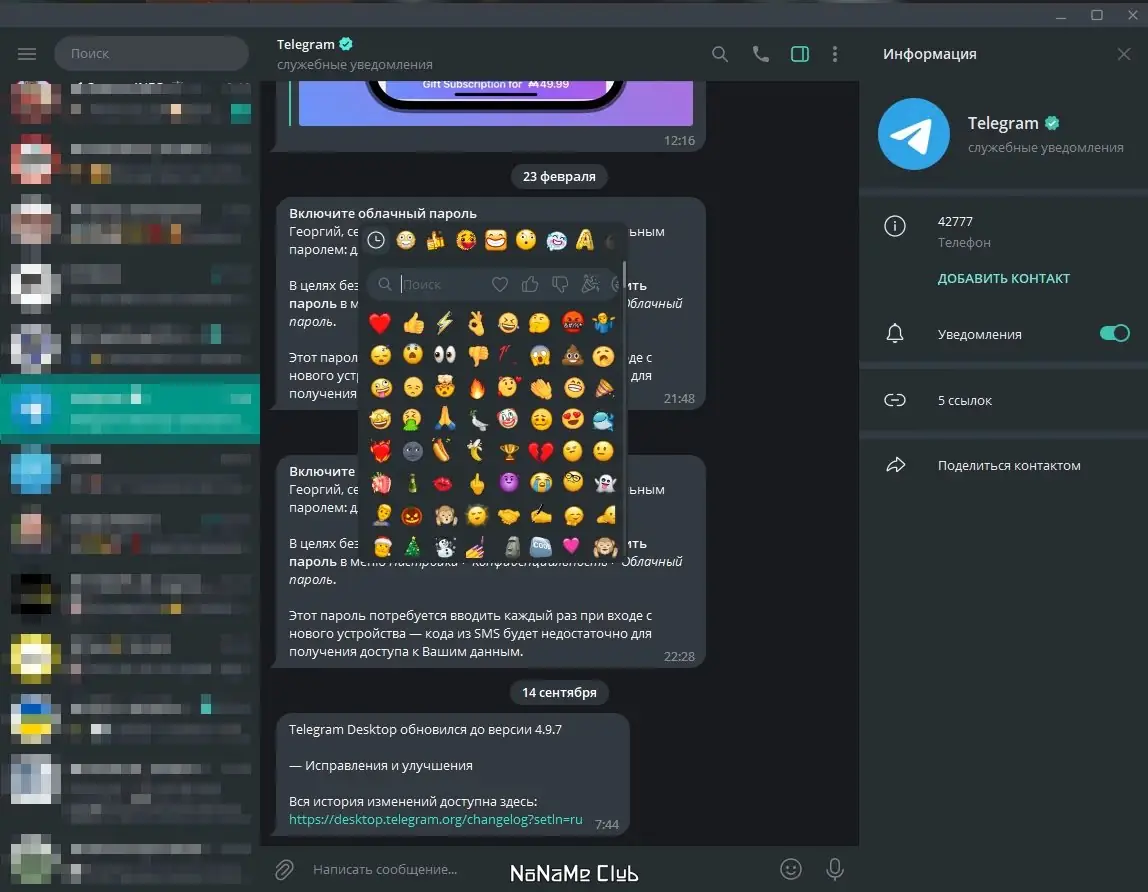1148x892 pixels.
Task: React with the eyes emoji
Action: (444, 355)
